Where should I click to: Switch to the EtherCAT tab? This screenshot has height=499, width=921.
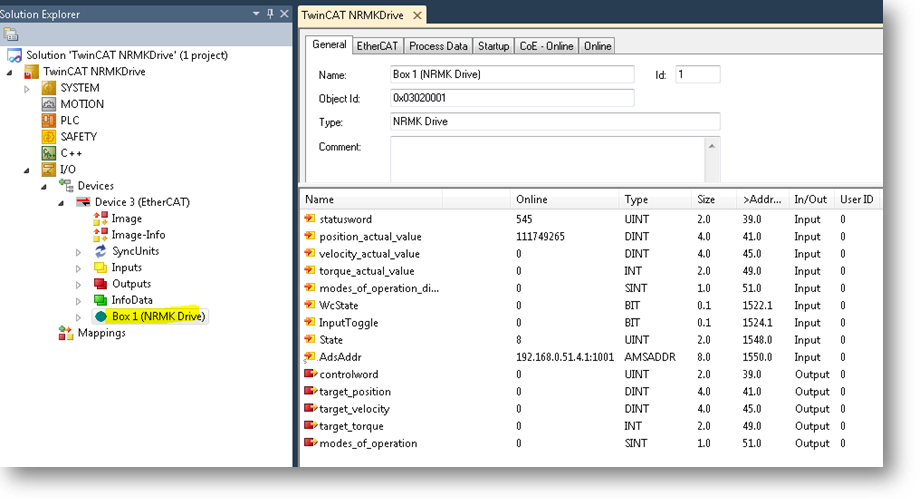377,46
